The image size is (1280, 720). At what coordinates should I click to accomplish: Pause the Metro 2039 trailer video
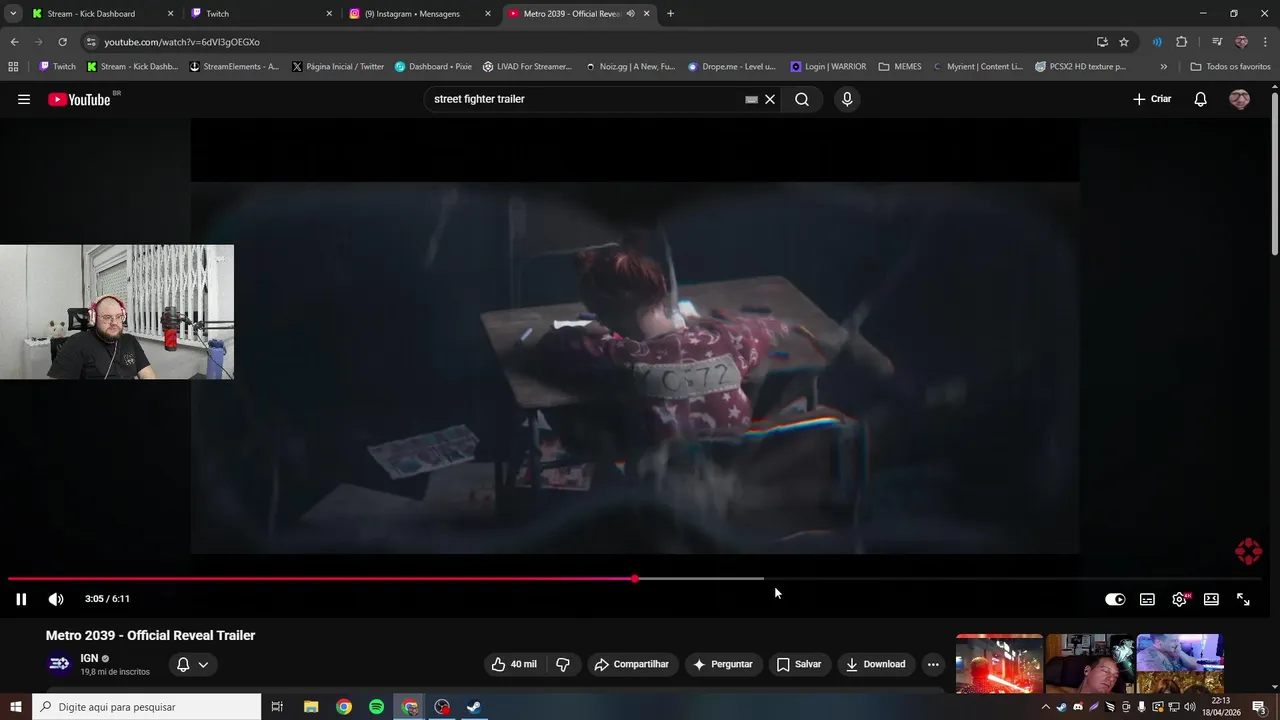(21, 599)
